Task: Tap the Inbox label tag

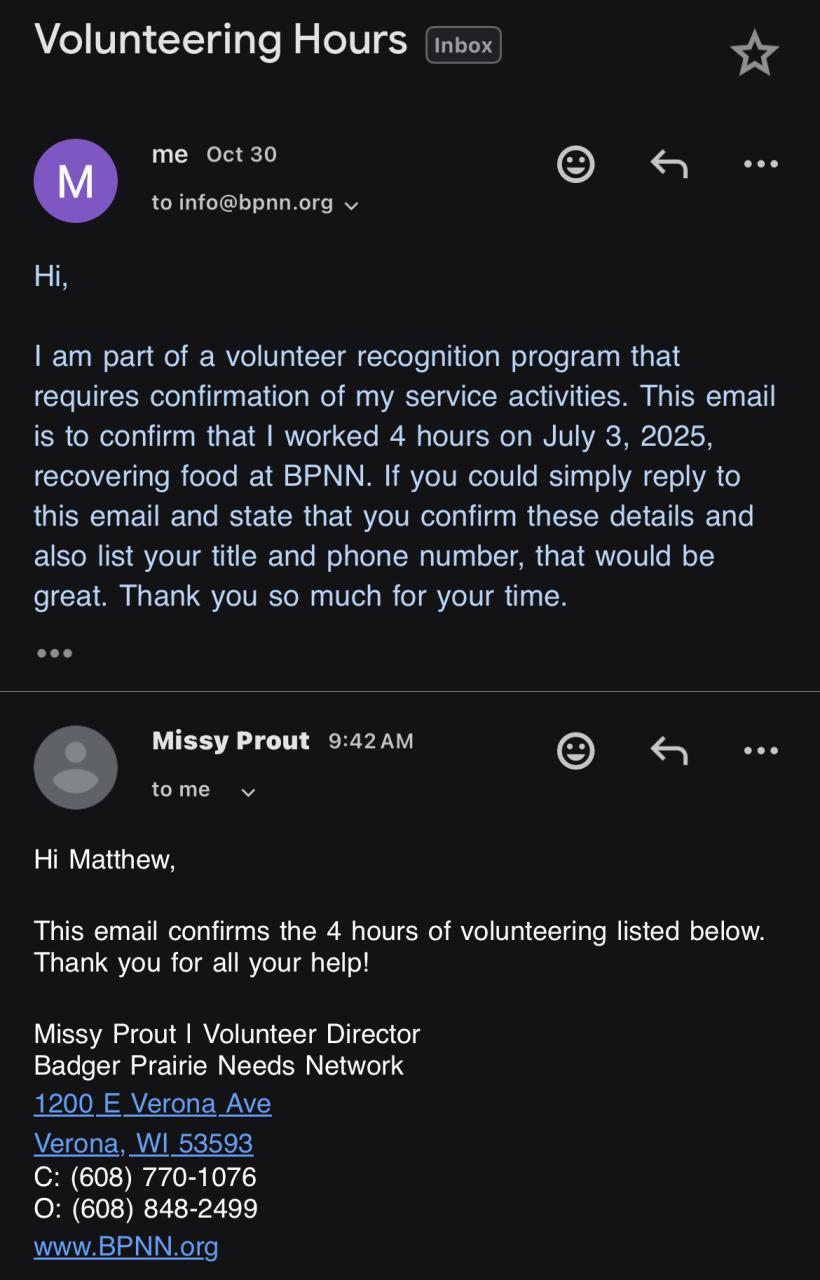Action: (463, 45)
